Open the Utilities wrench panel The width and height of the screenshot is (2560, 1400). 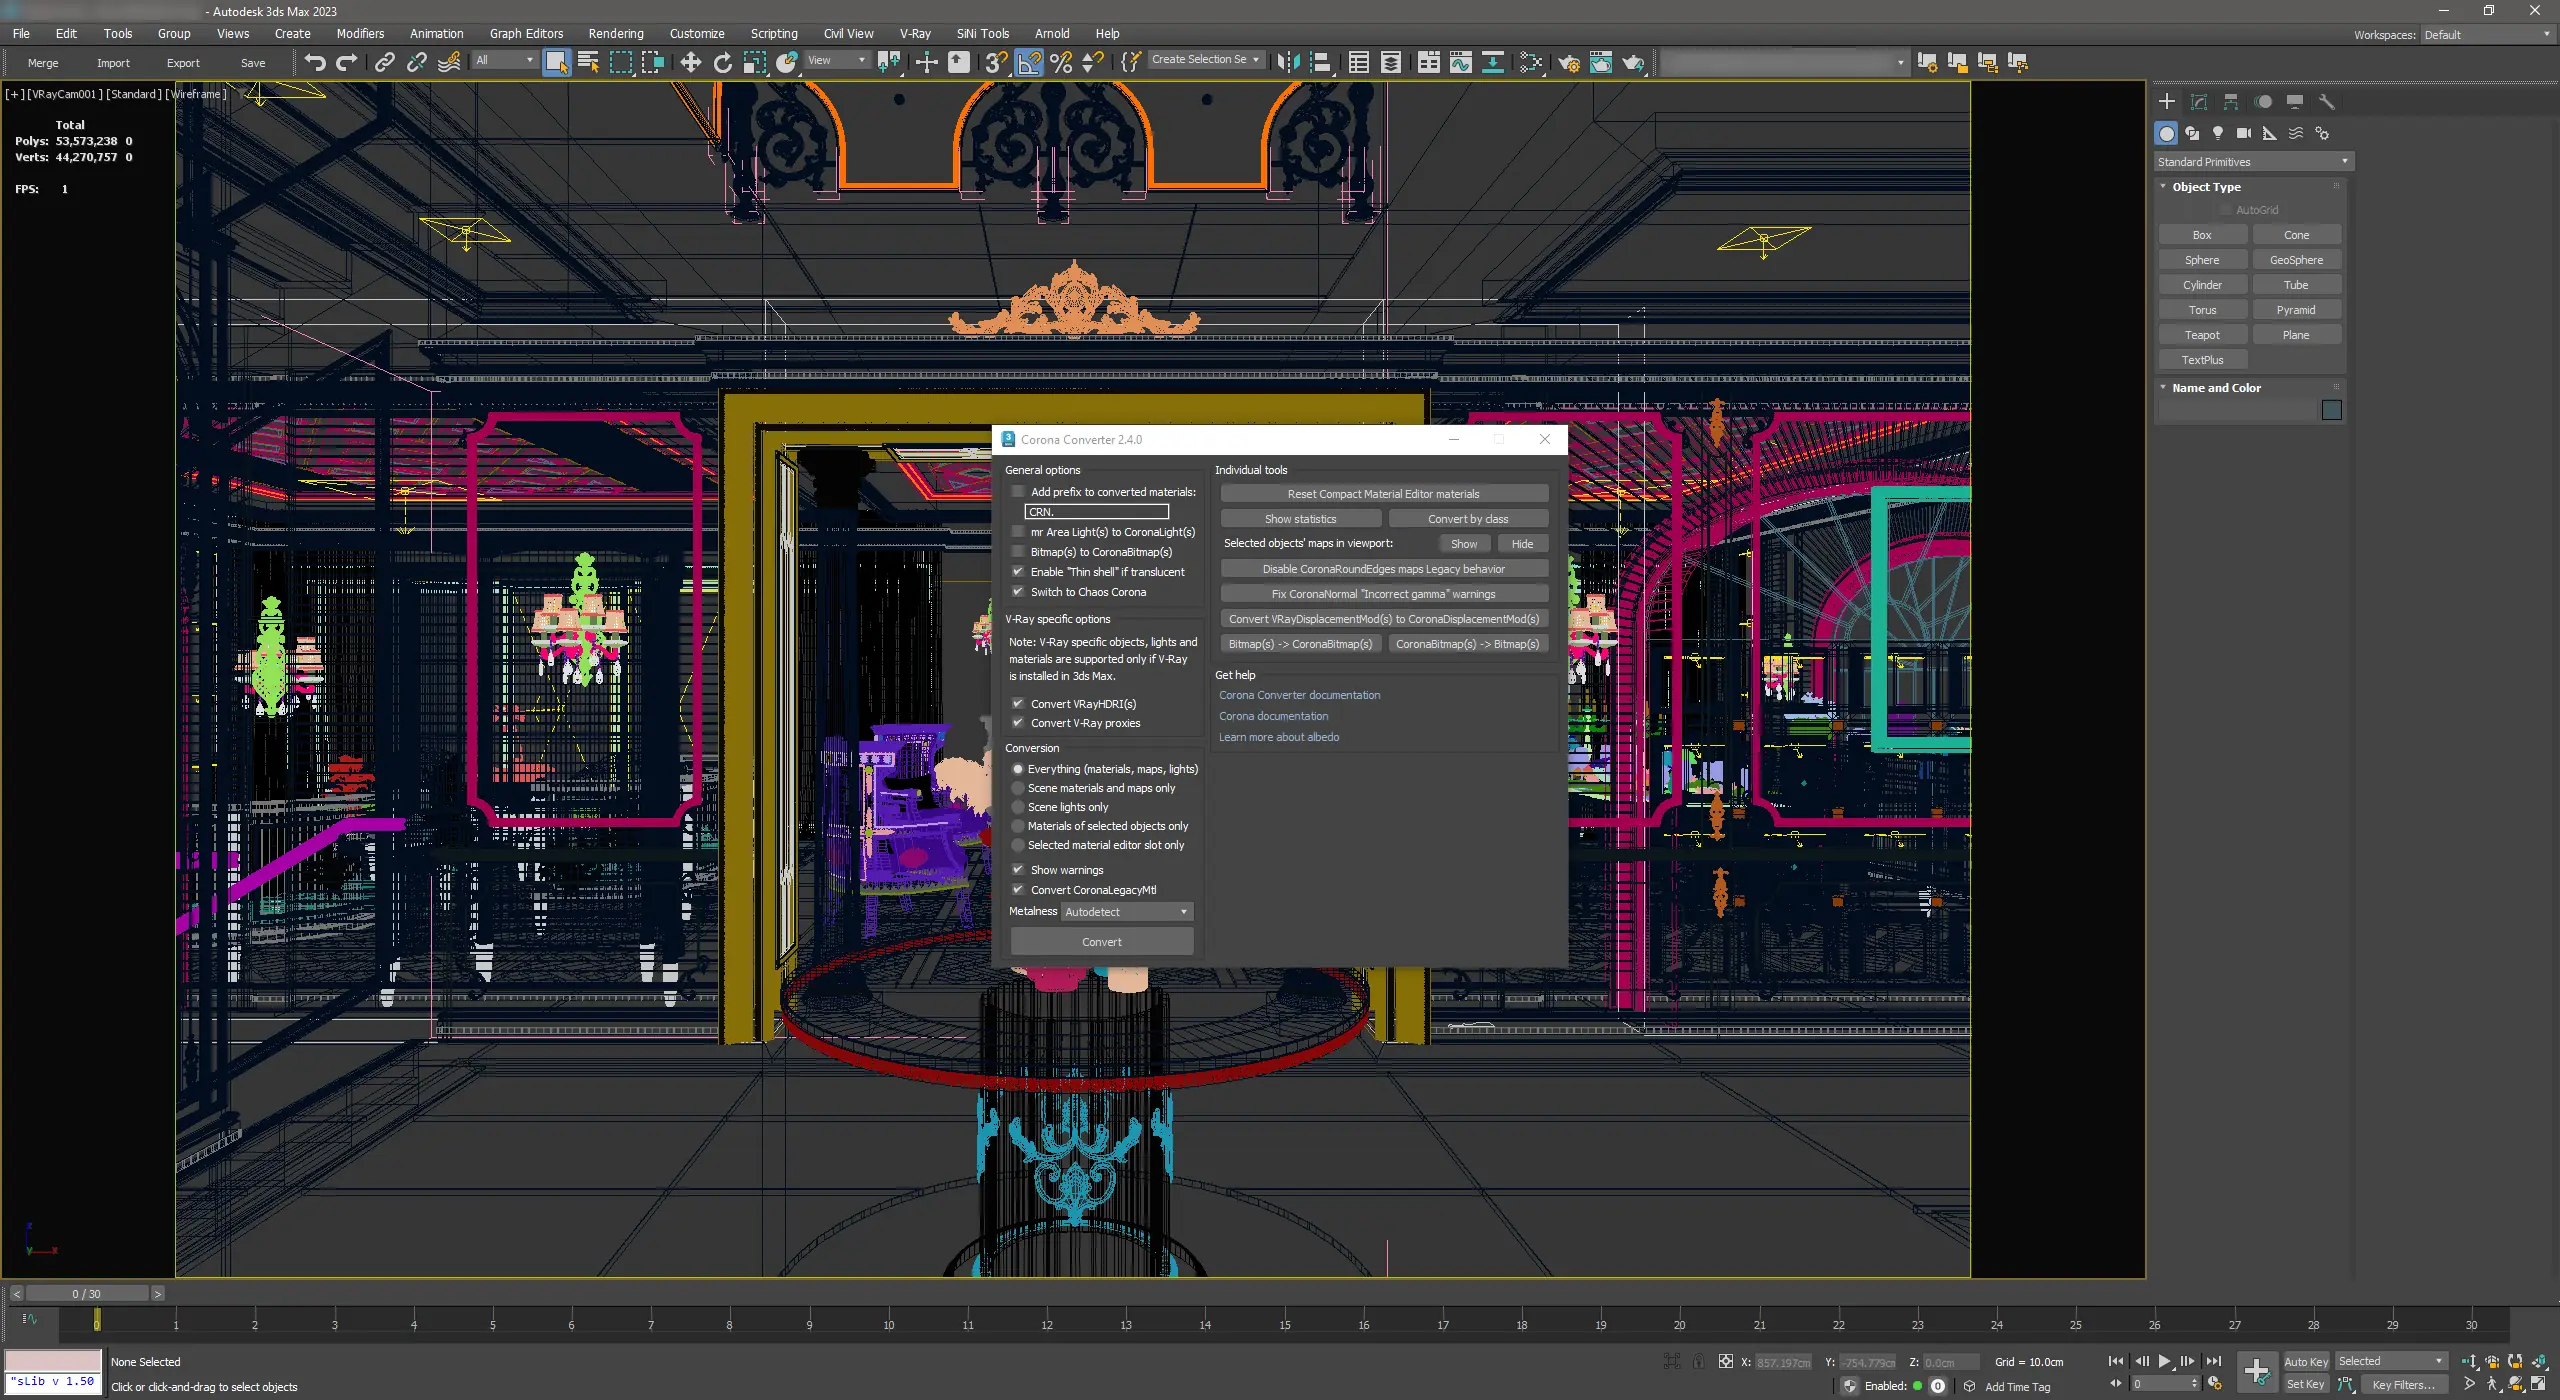click(2326, 101)
